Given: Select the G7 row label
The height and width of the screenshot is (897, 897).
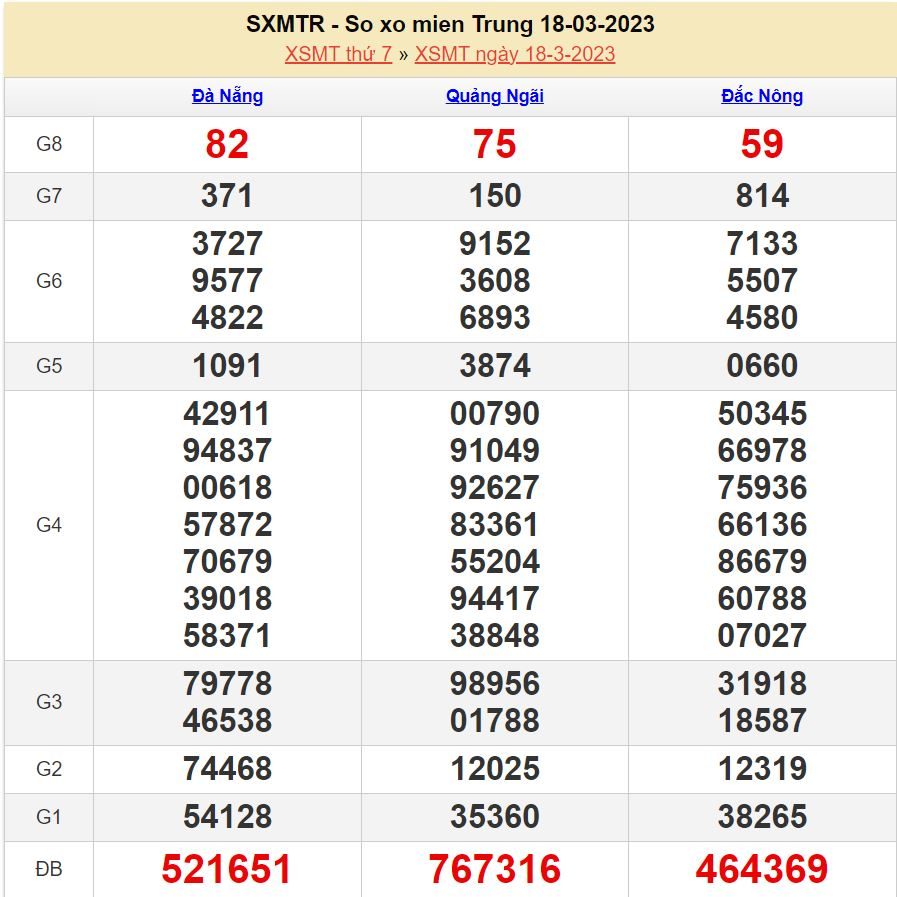Looking at the screenshot, I should pyautogui.click(x=49, y=196).
